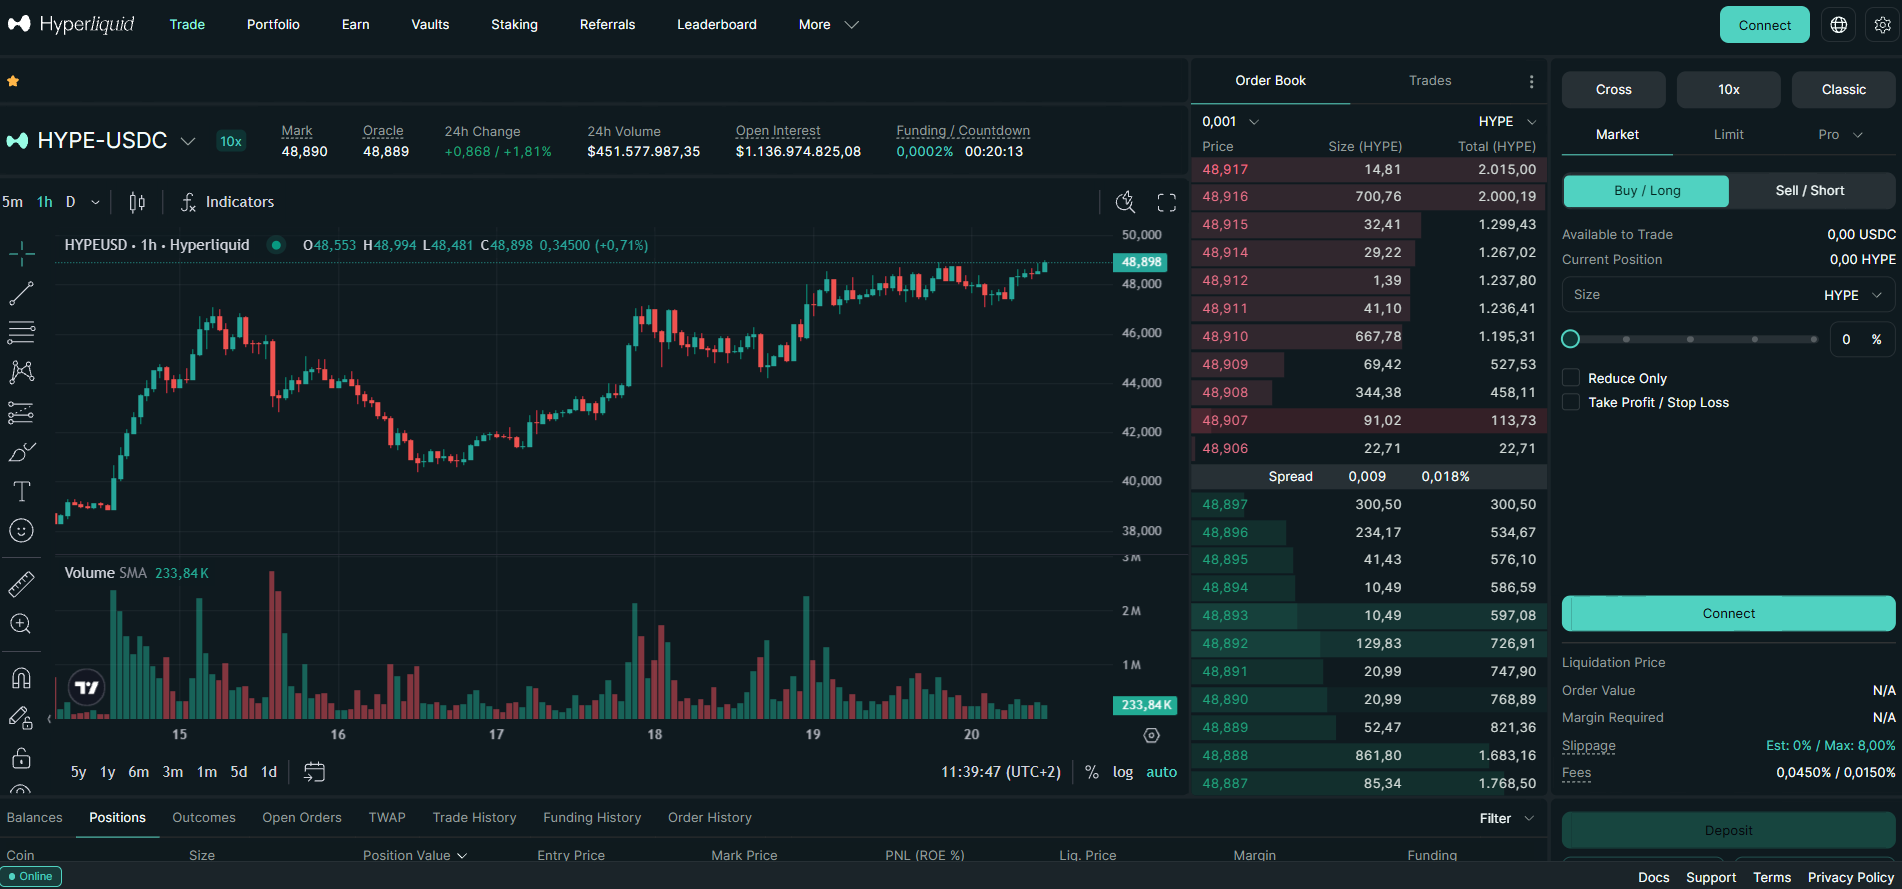Click the Hyperliquid logo
This screenshot has height=889, width=1902.
70,24
